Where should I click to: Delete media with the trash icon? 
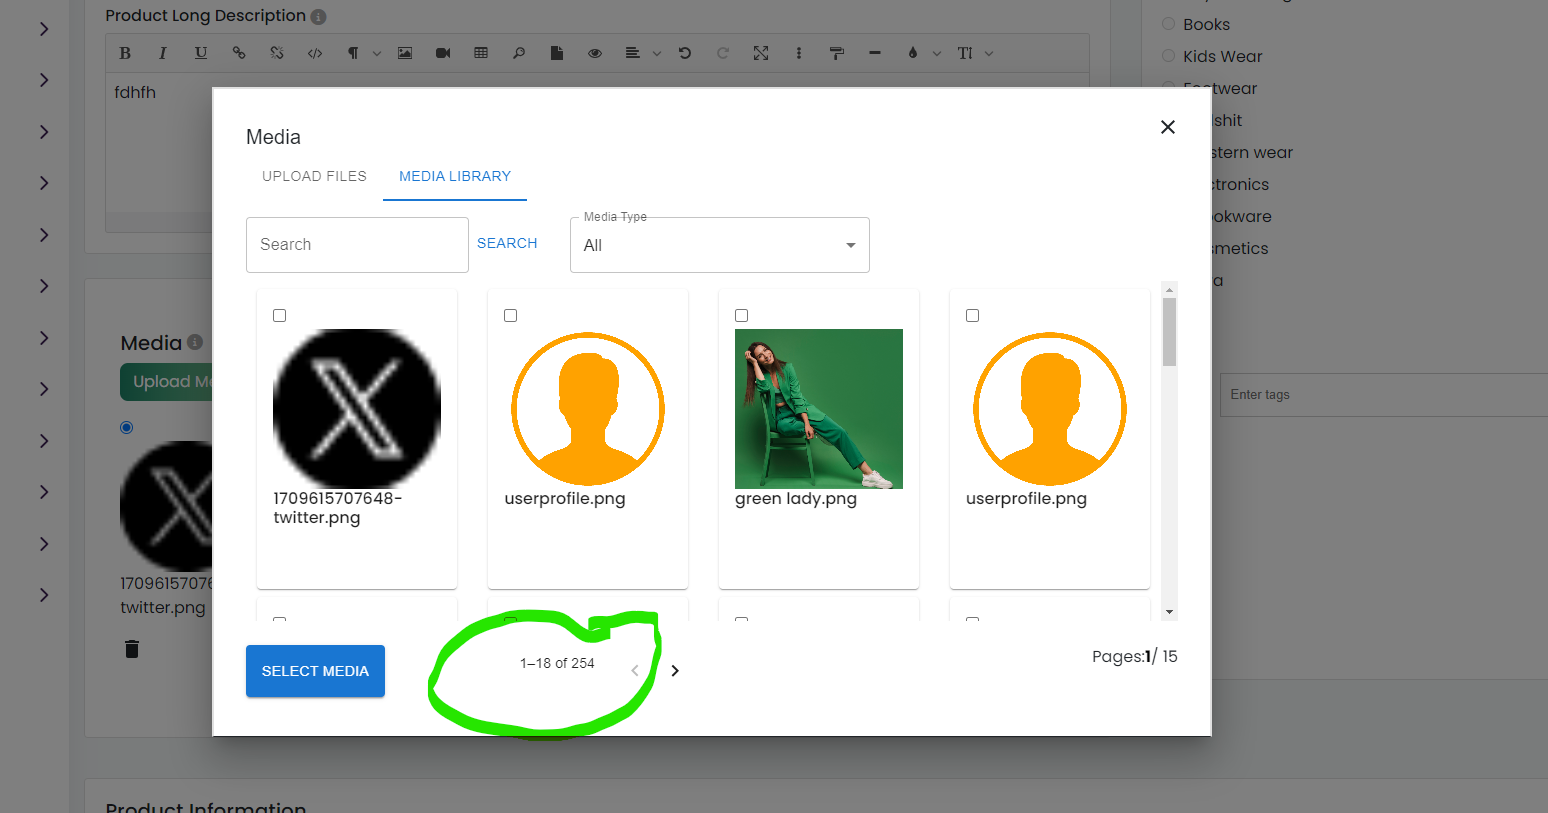tap(131, 649)
